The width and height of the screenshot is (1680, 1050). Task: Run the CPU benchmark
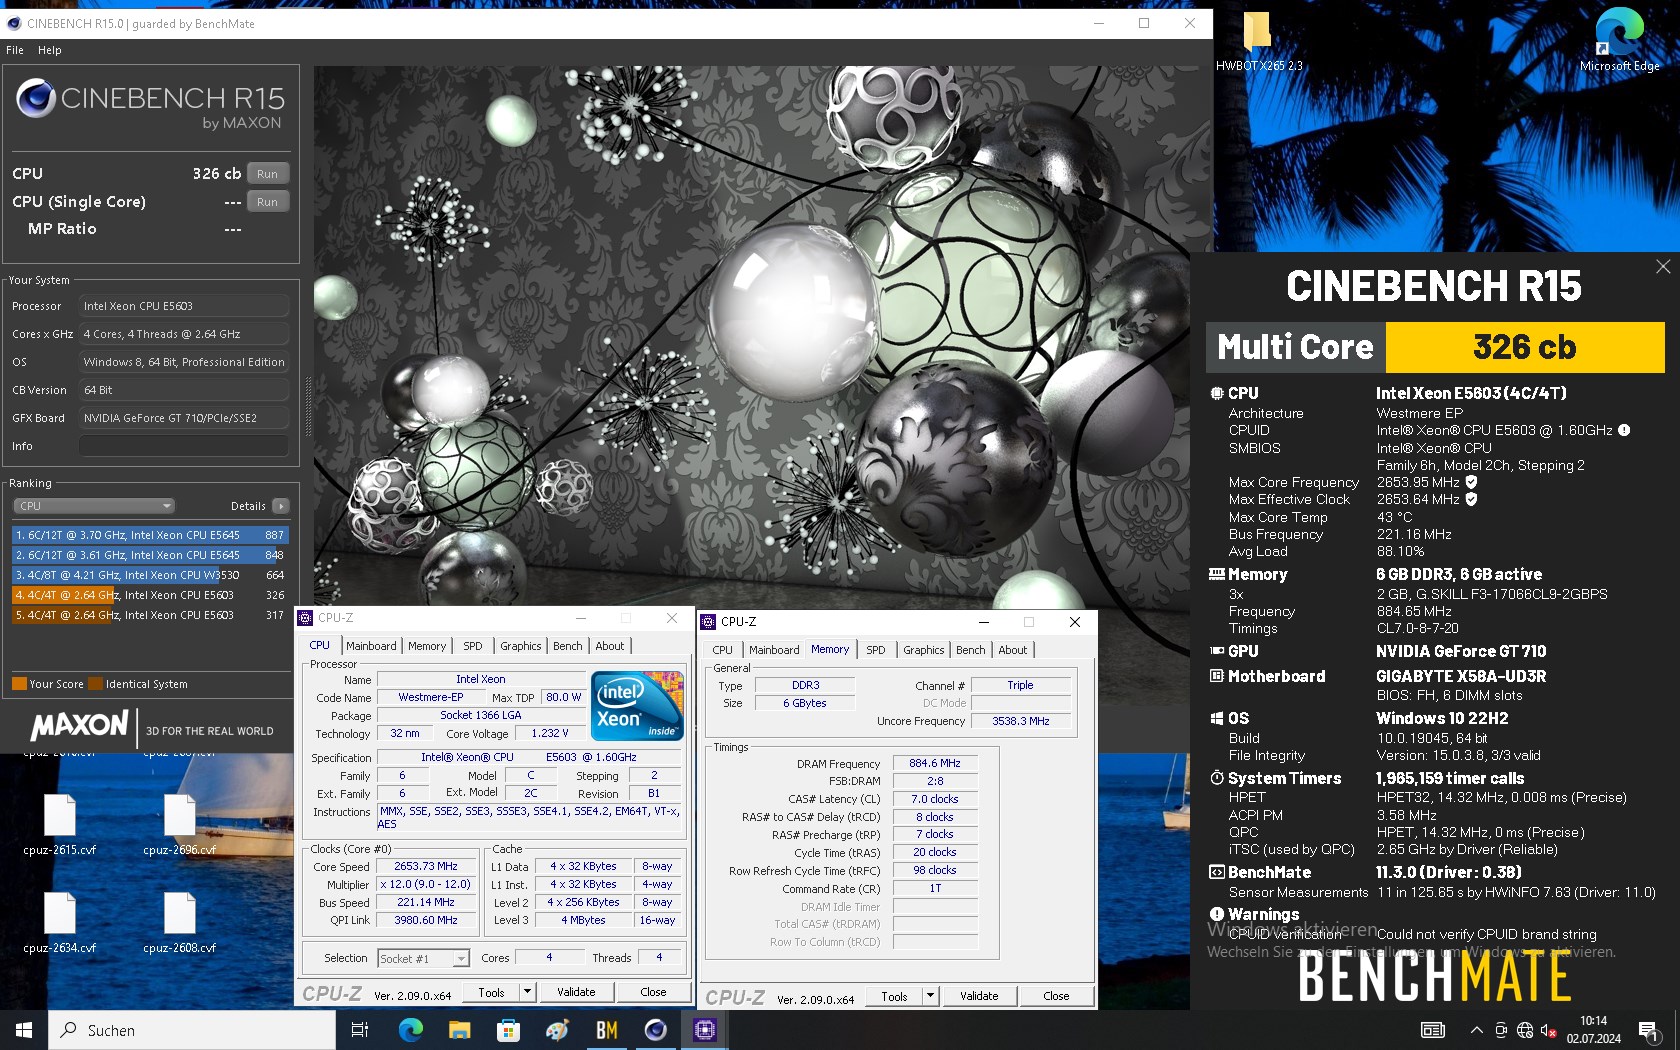click(267, 173)
